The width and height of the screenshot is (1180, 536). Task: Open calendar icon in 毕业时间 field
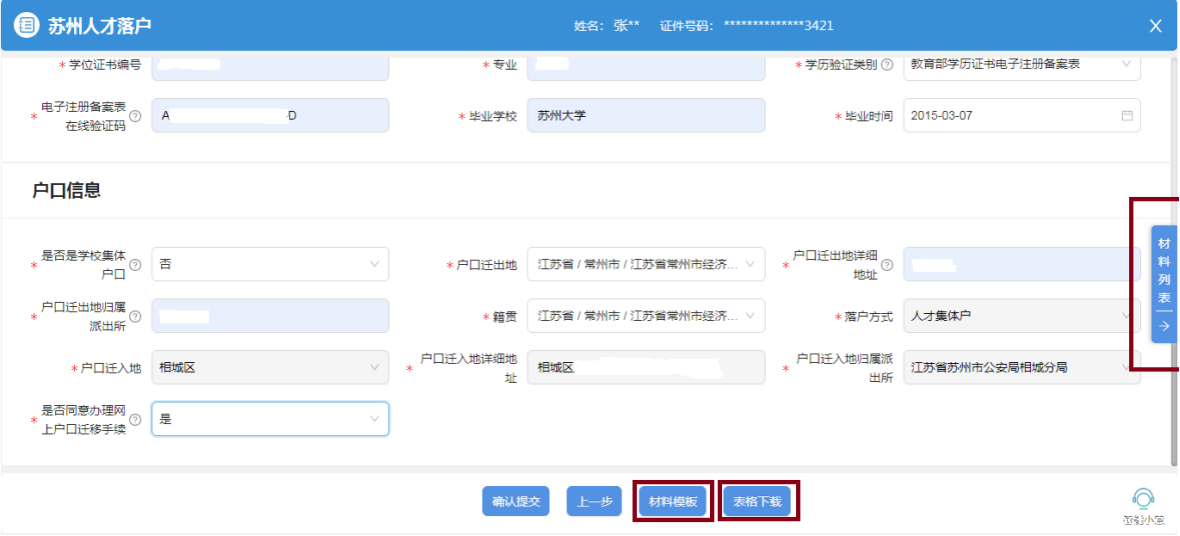pos(1127,116)
